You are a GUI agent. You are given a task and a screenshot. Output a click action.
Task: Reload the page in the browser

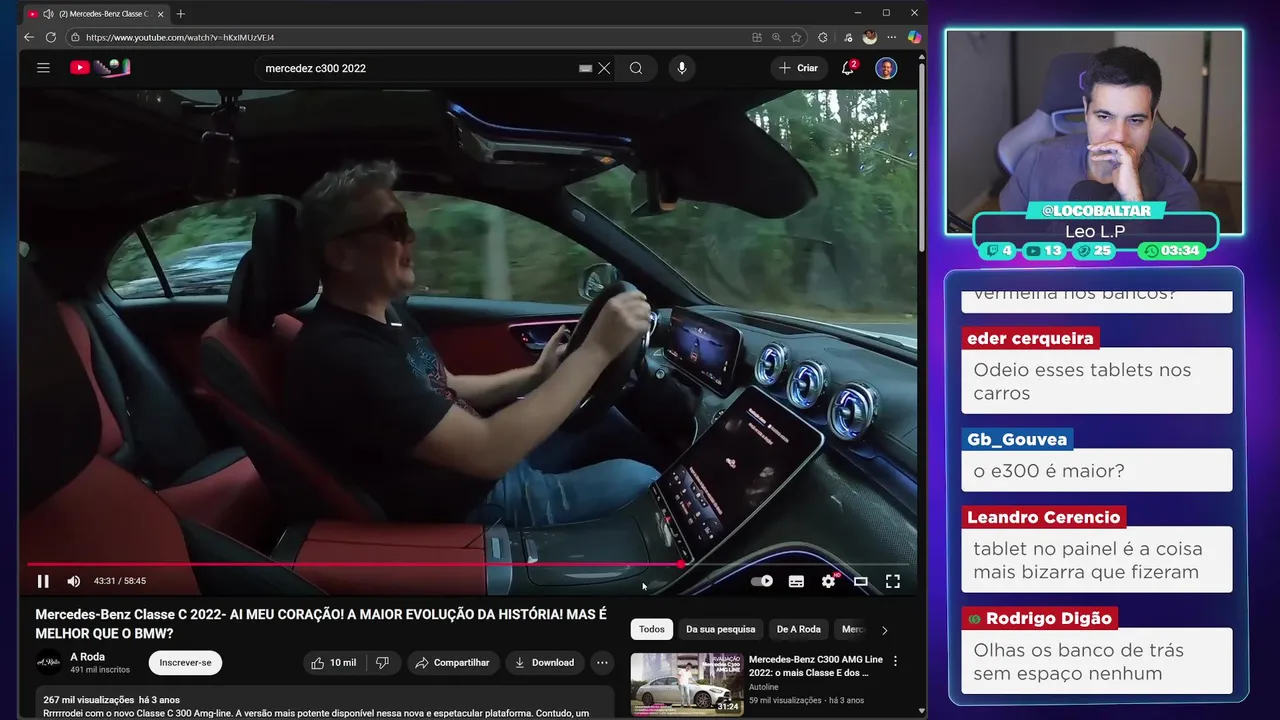(x=51, y=37)
